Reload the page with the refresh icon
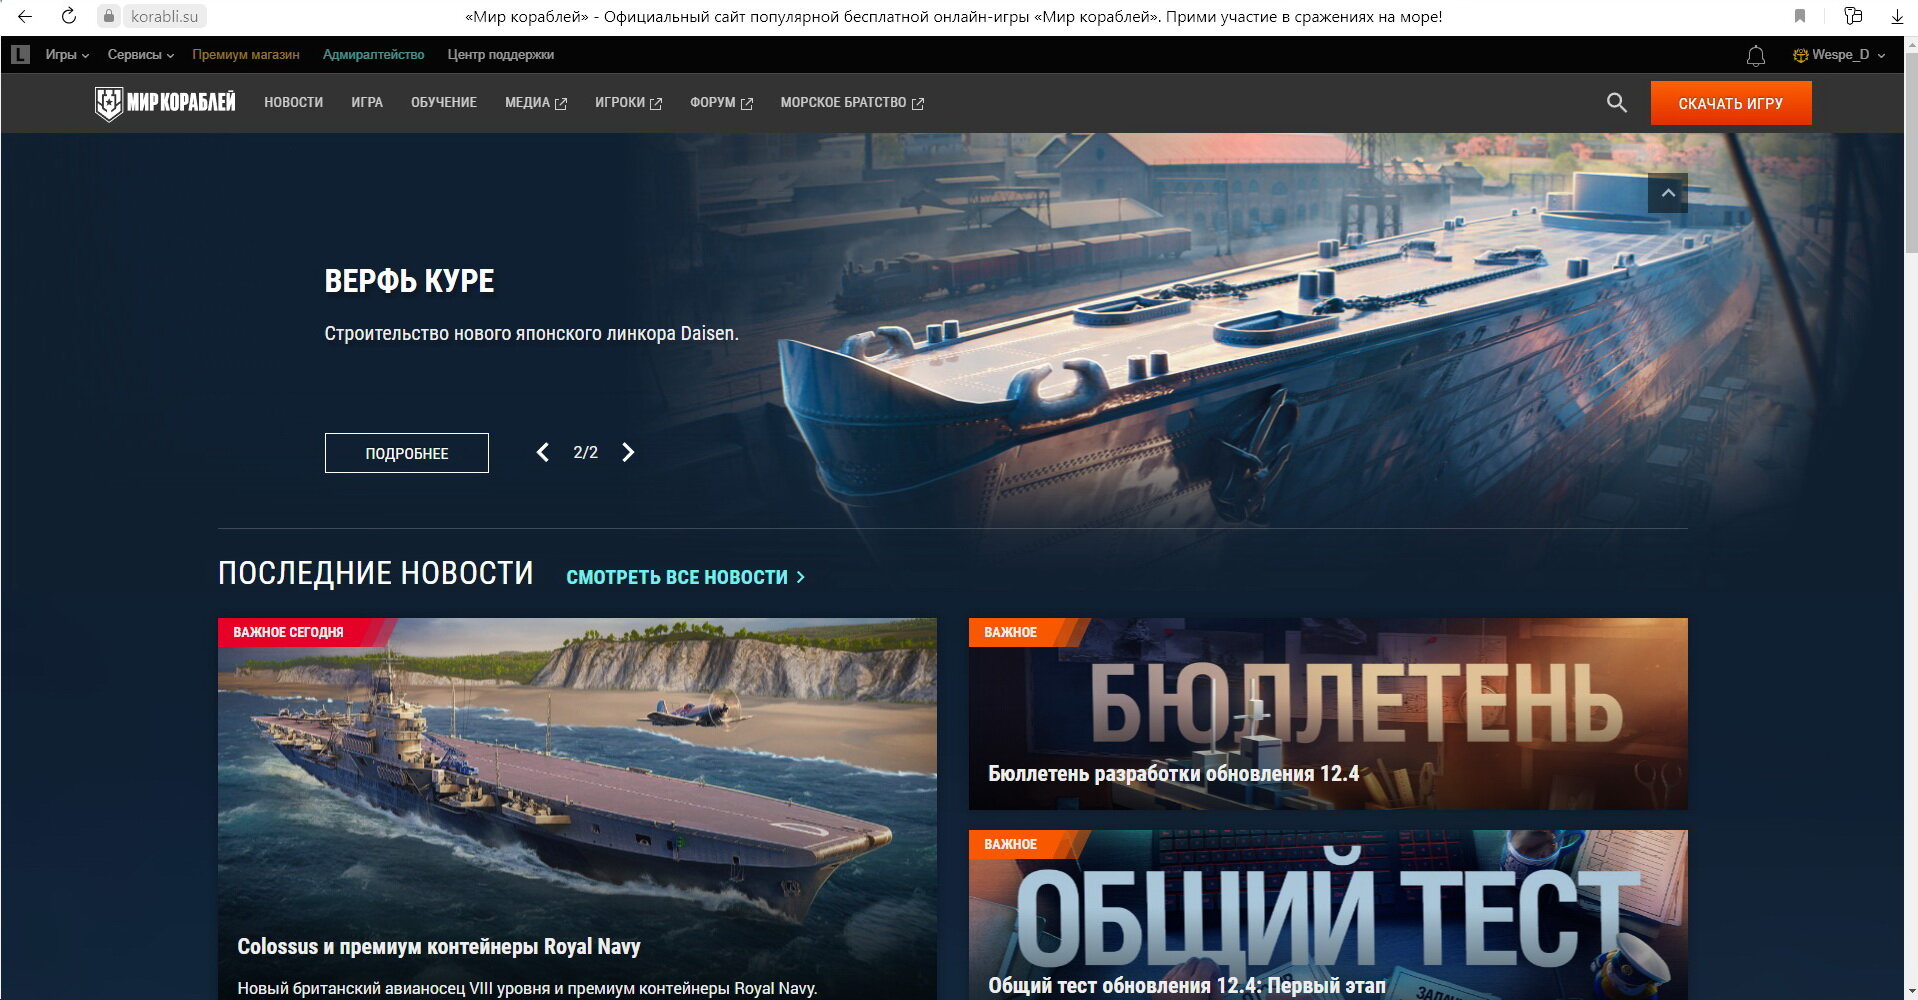 pyautogui.click(x=68, y=16)
